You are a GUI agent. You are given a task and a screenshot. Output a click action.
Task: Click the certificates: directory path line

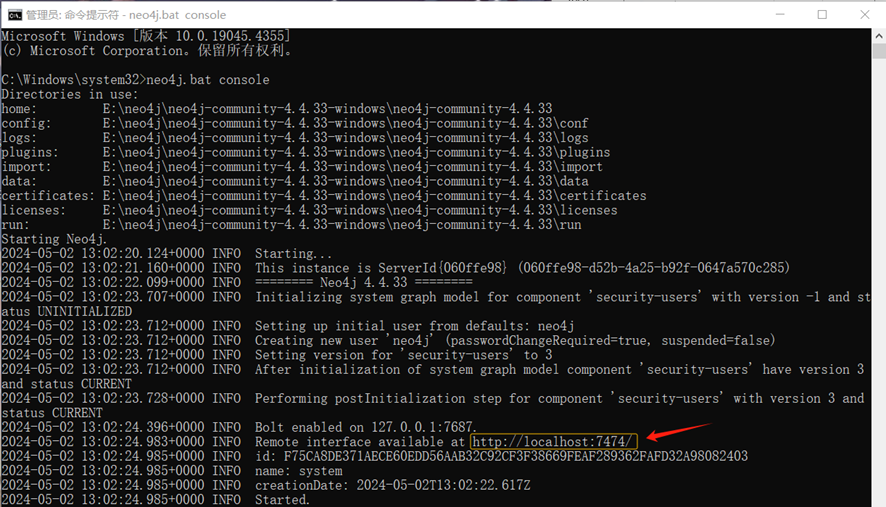[x=324, y=196]
